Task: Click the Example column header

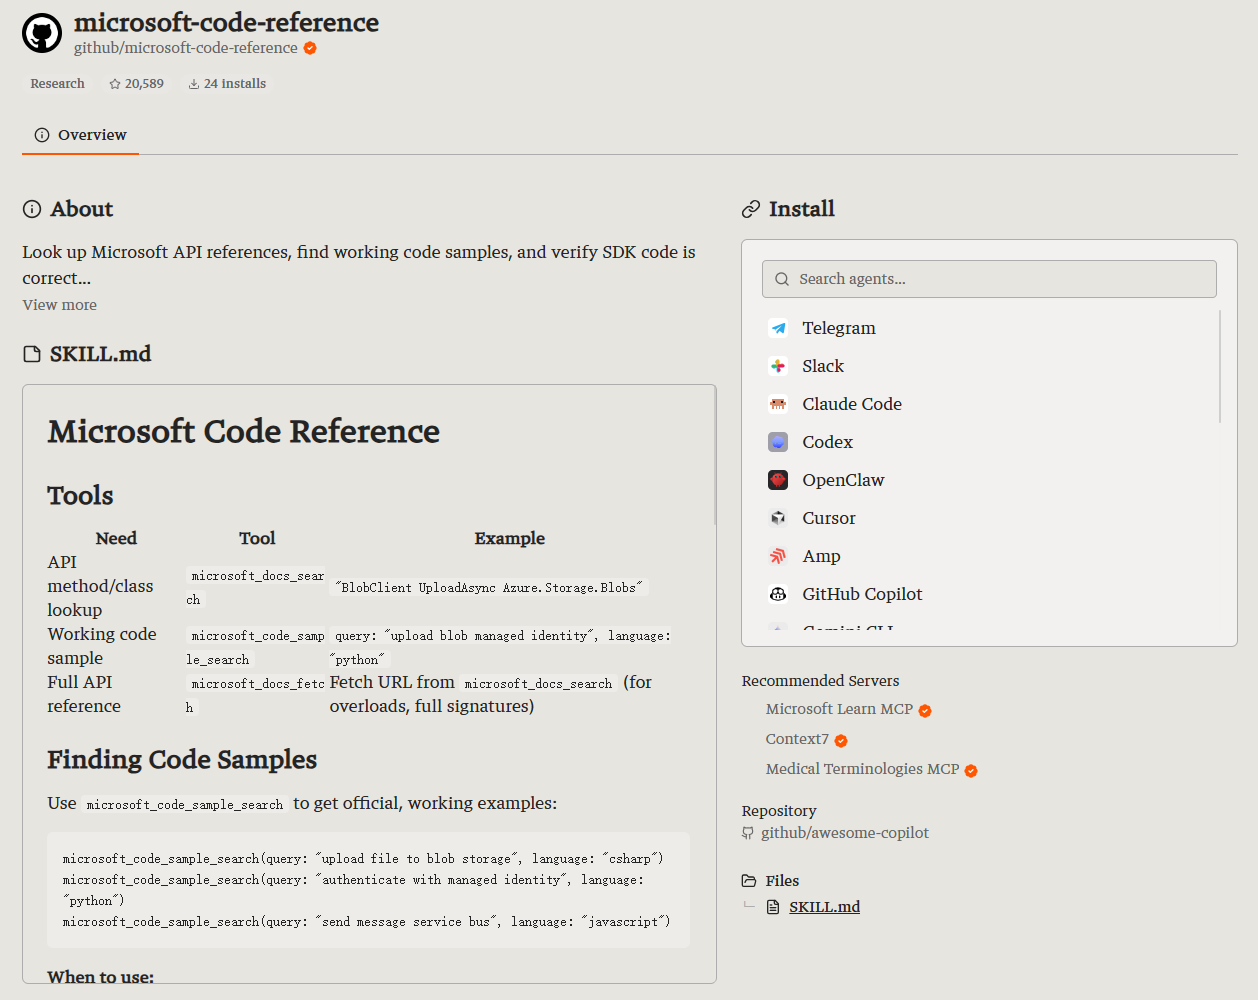Action: (509, 538)
